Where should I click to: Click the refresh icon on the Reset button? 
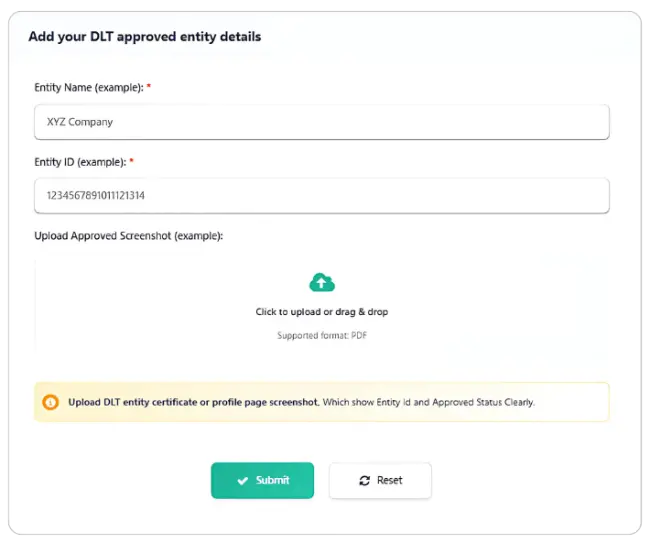(365, 481)
